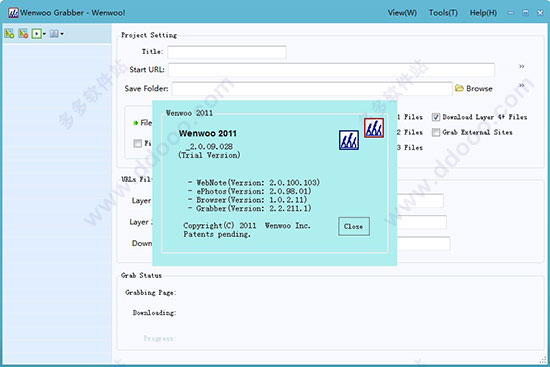This screenshot has height=367, width=550.
Task: Click the delete project icon with red badge
Action: [x=23, y=34]
